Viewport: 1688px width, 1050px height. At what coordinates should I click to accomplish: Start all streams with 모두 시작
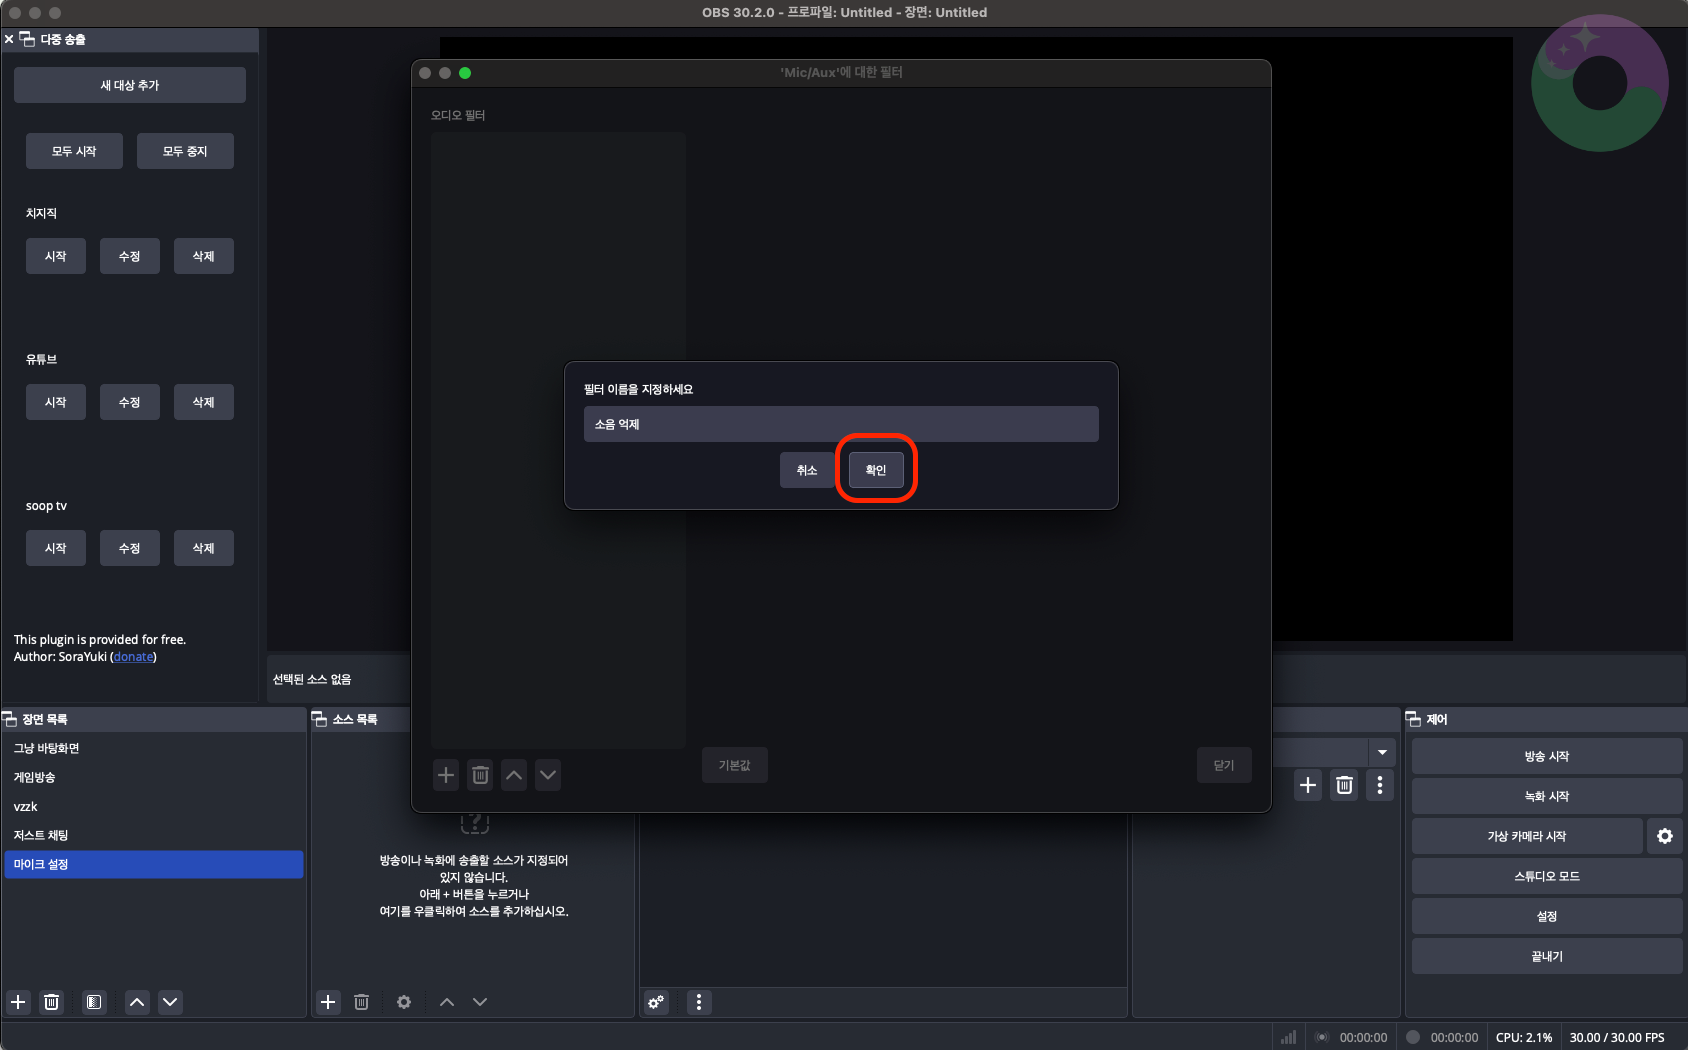point(74,151)
